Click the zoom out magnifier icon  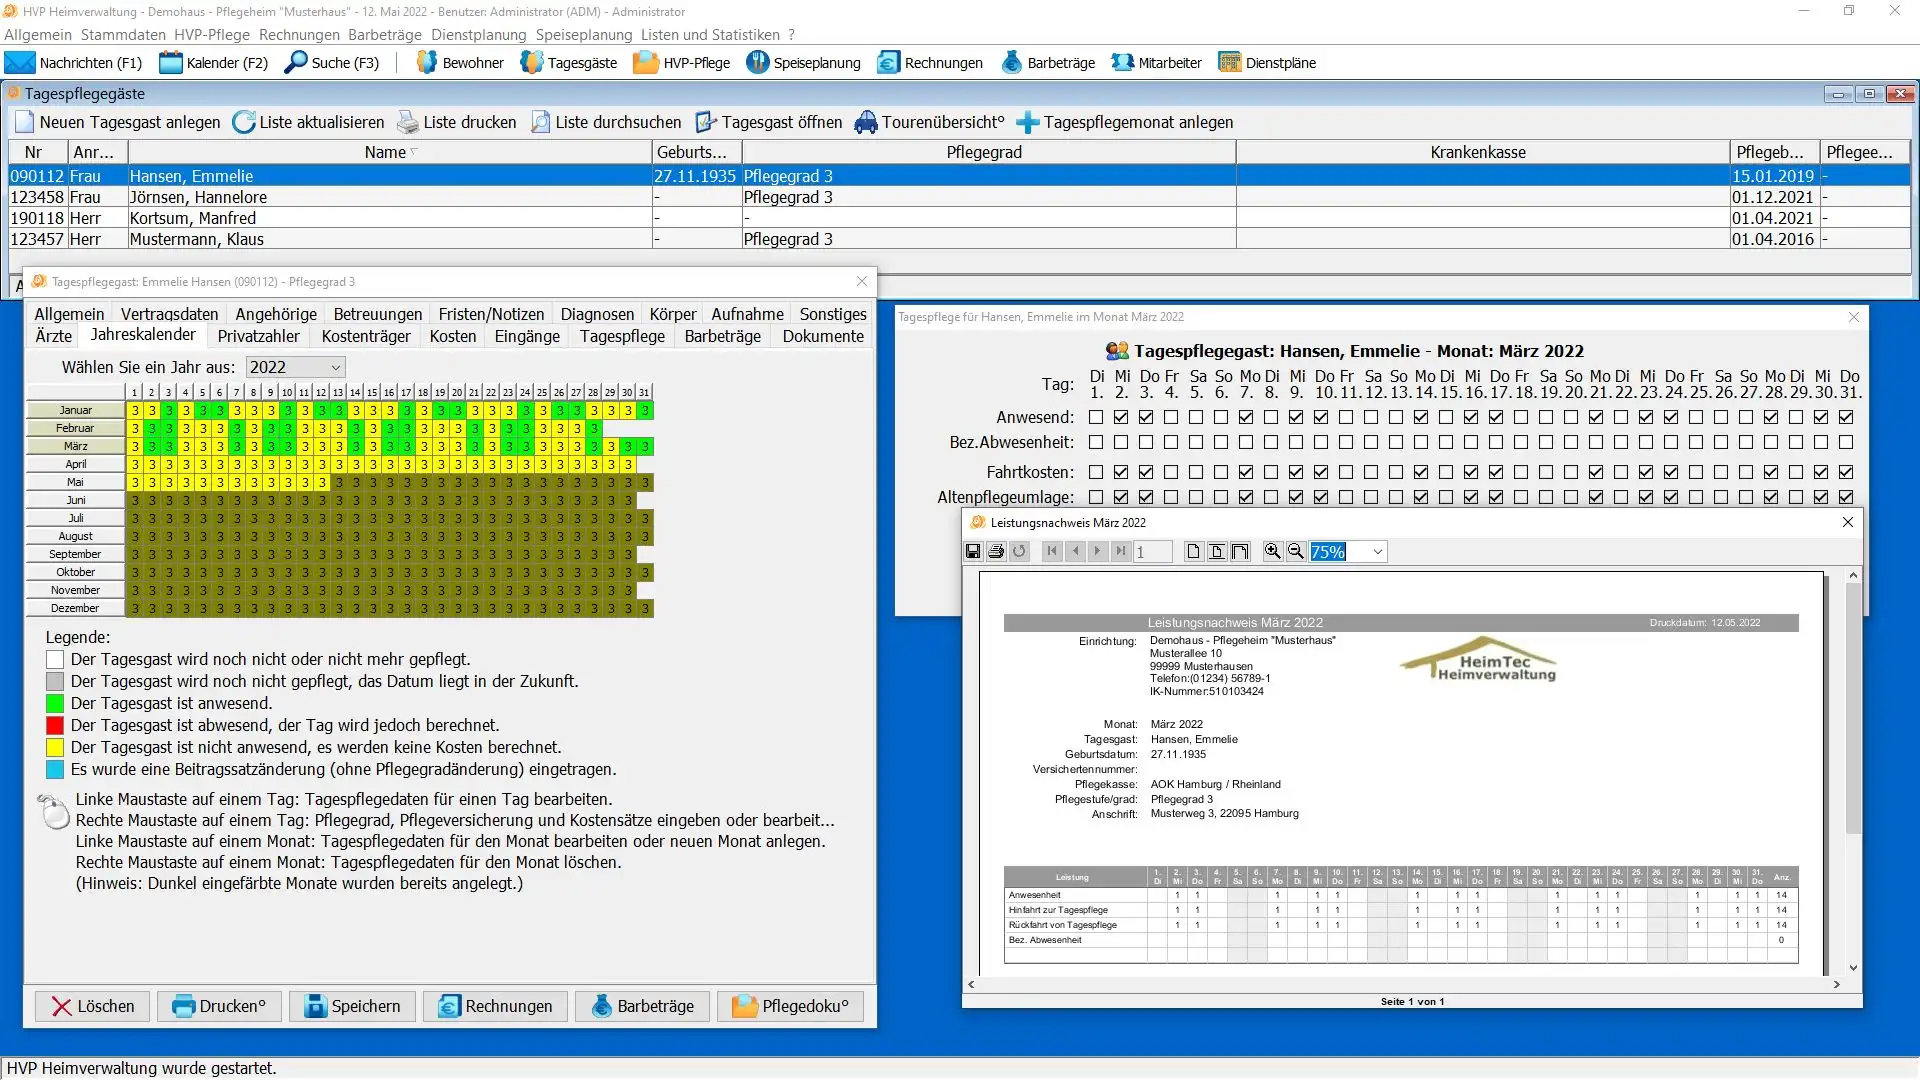pos(1295,552)
